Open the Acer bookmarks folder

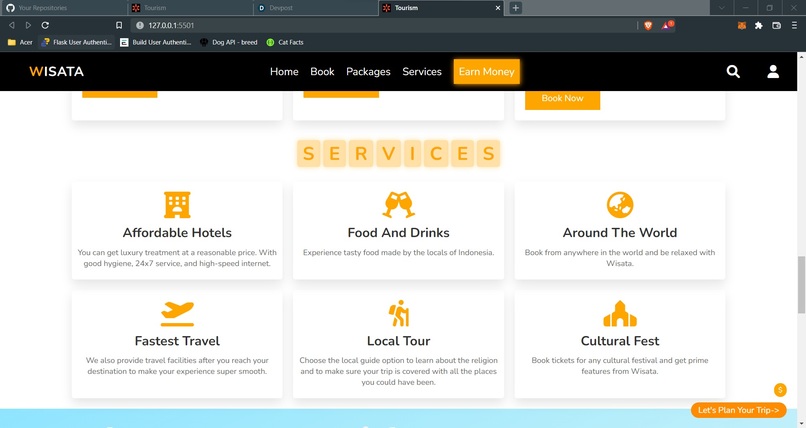(x=20, y=42)
